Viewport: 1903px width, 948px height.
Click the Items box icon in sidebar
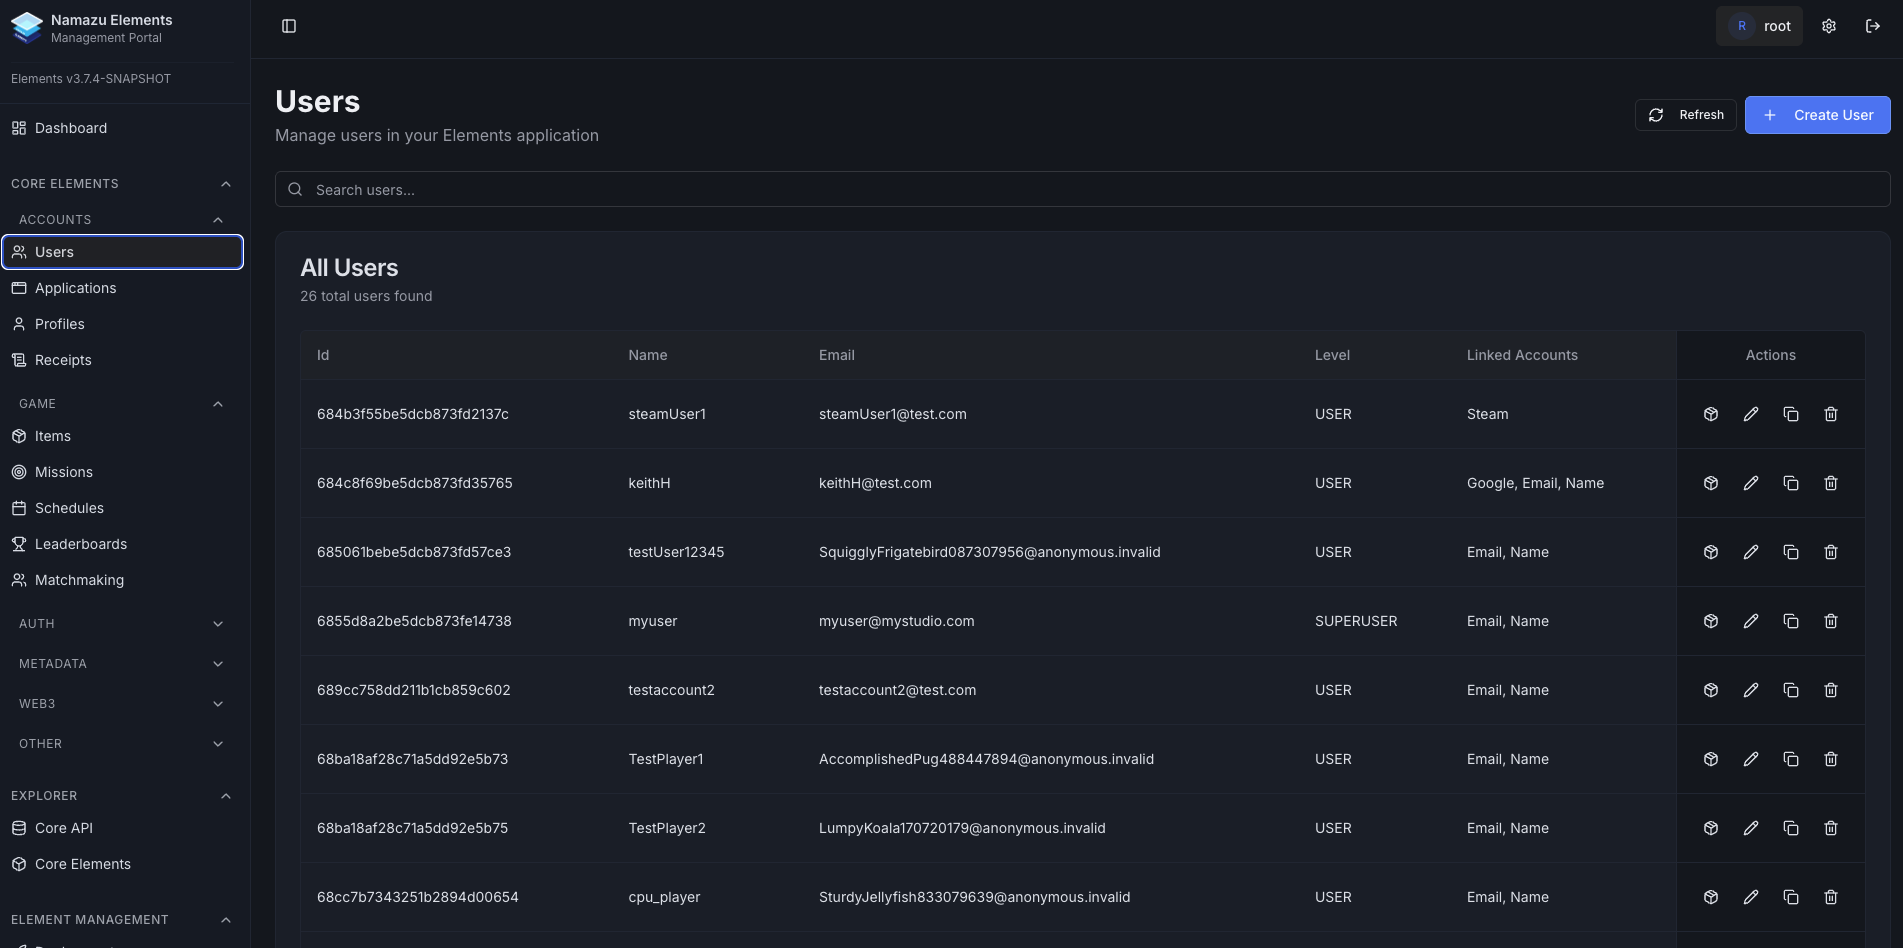(x=18, y=436)
